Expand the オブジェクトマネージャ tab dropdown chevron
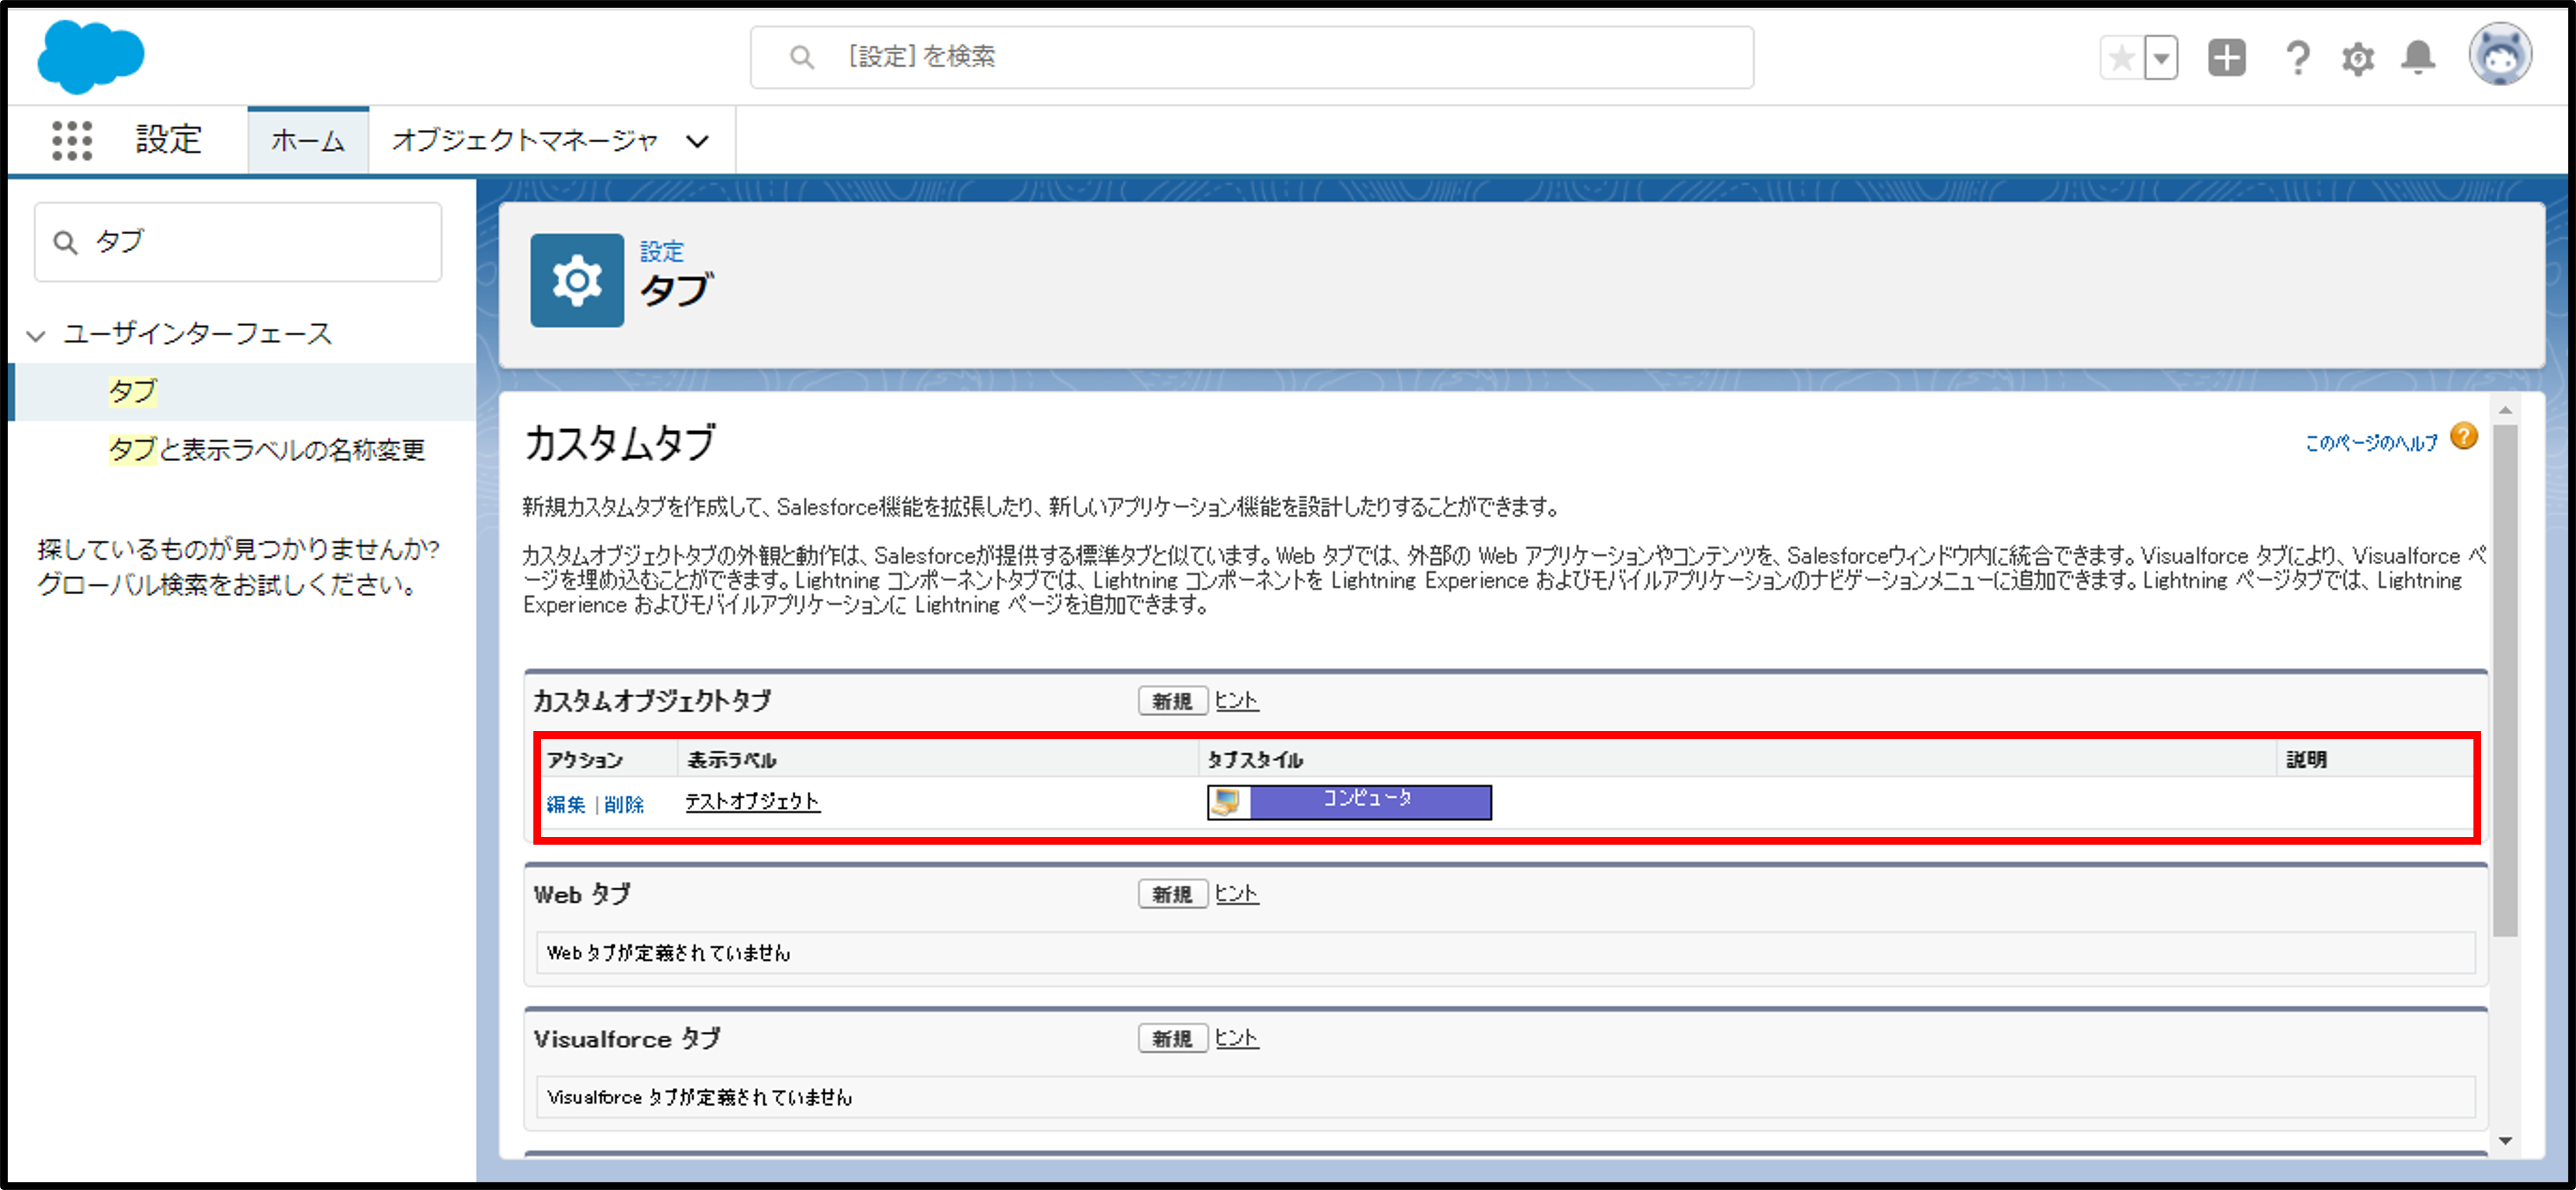This screenshot has width=2576, height=1190. click(x=697, y=141)
